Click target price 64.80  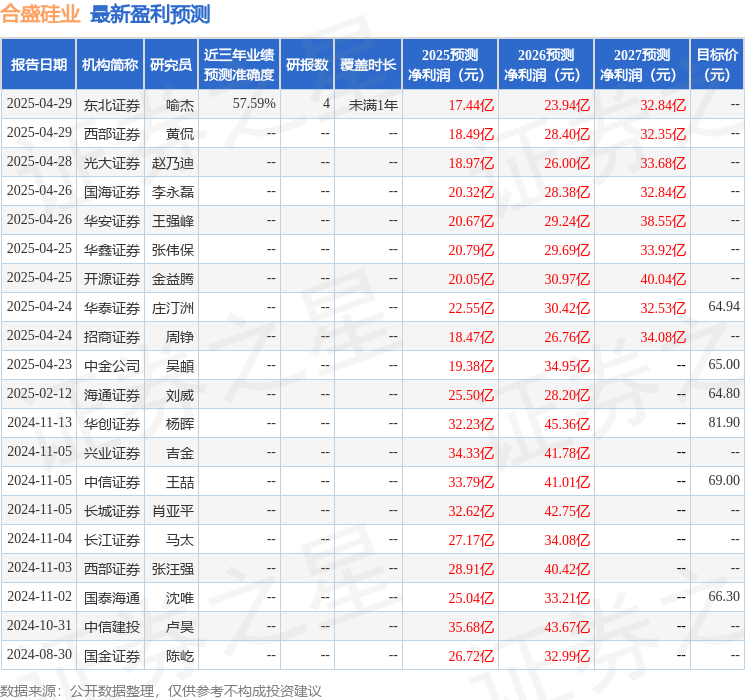pyautogui.click(x=724, y=393)
